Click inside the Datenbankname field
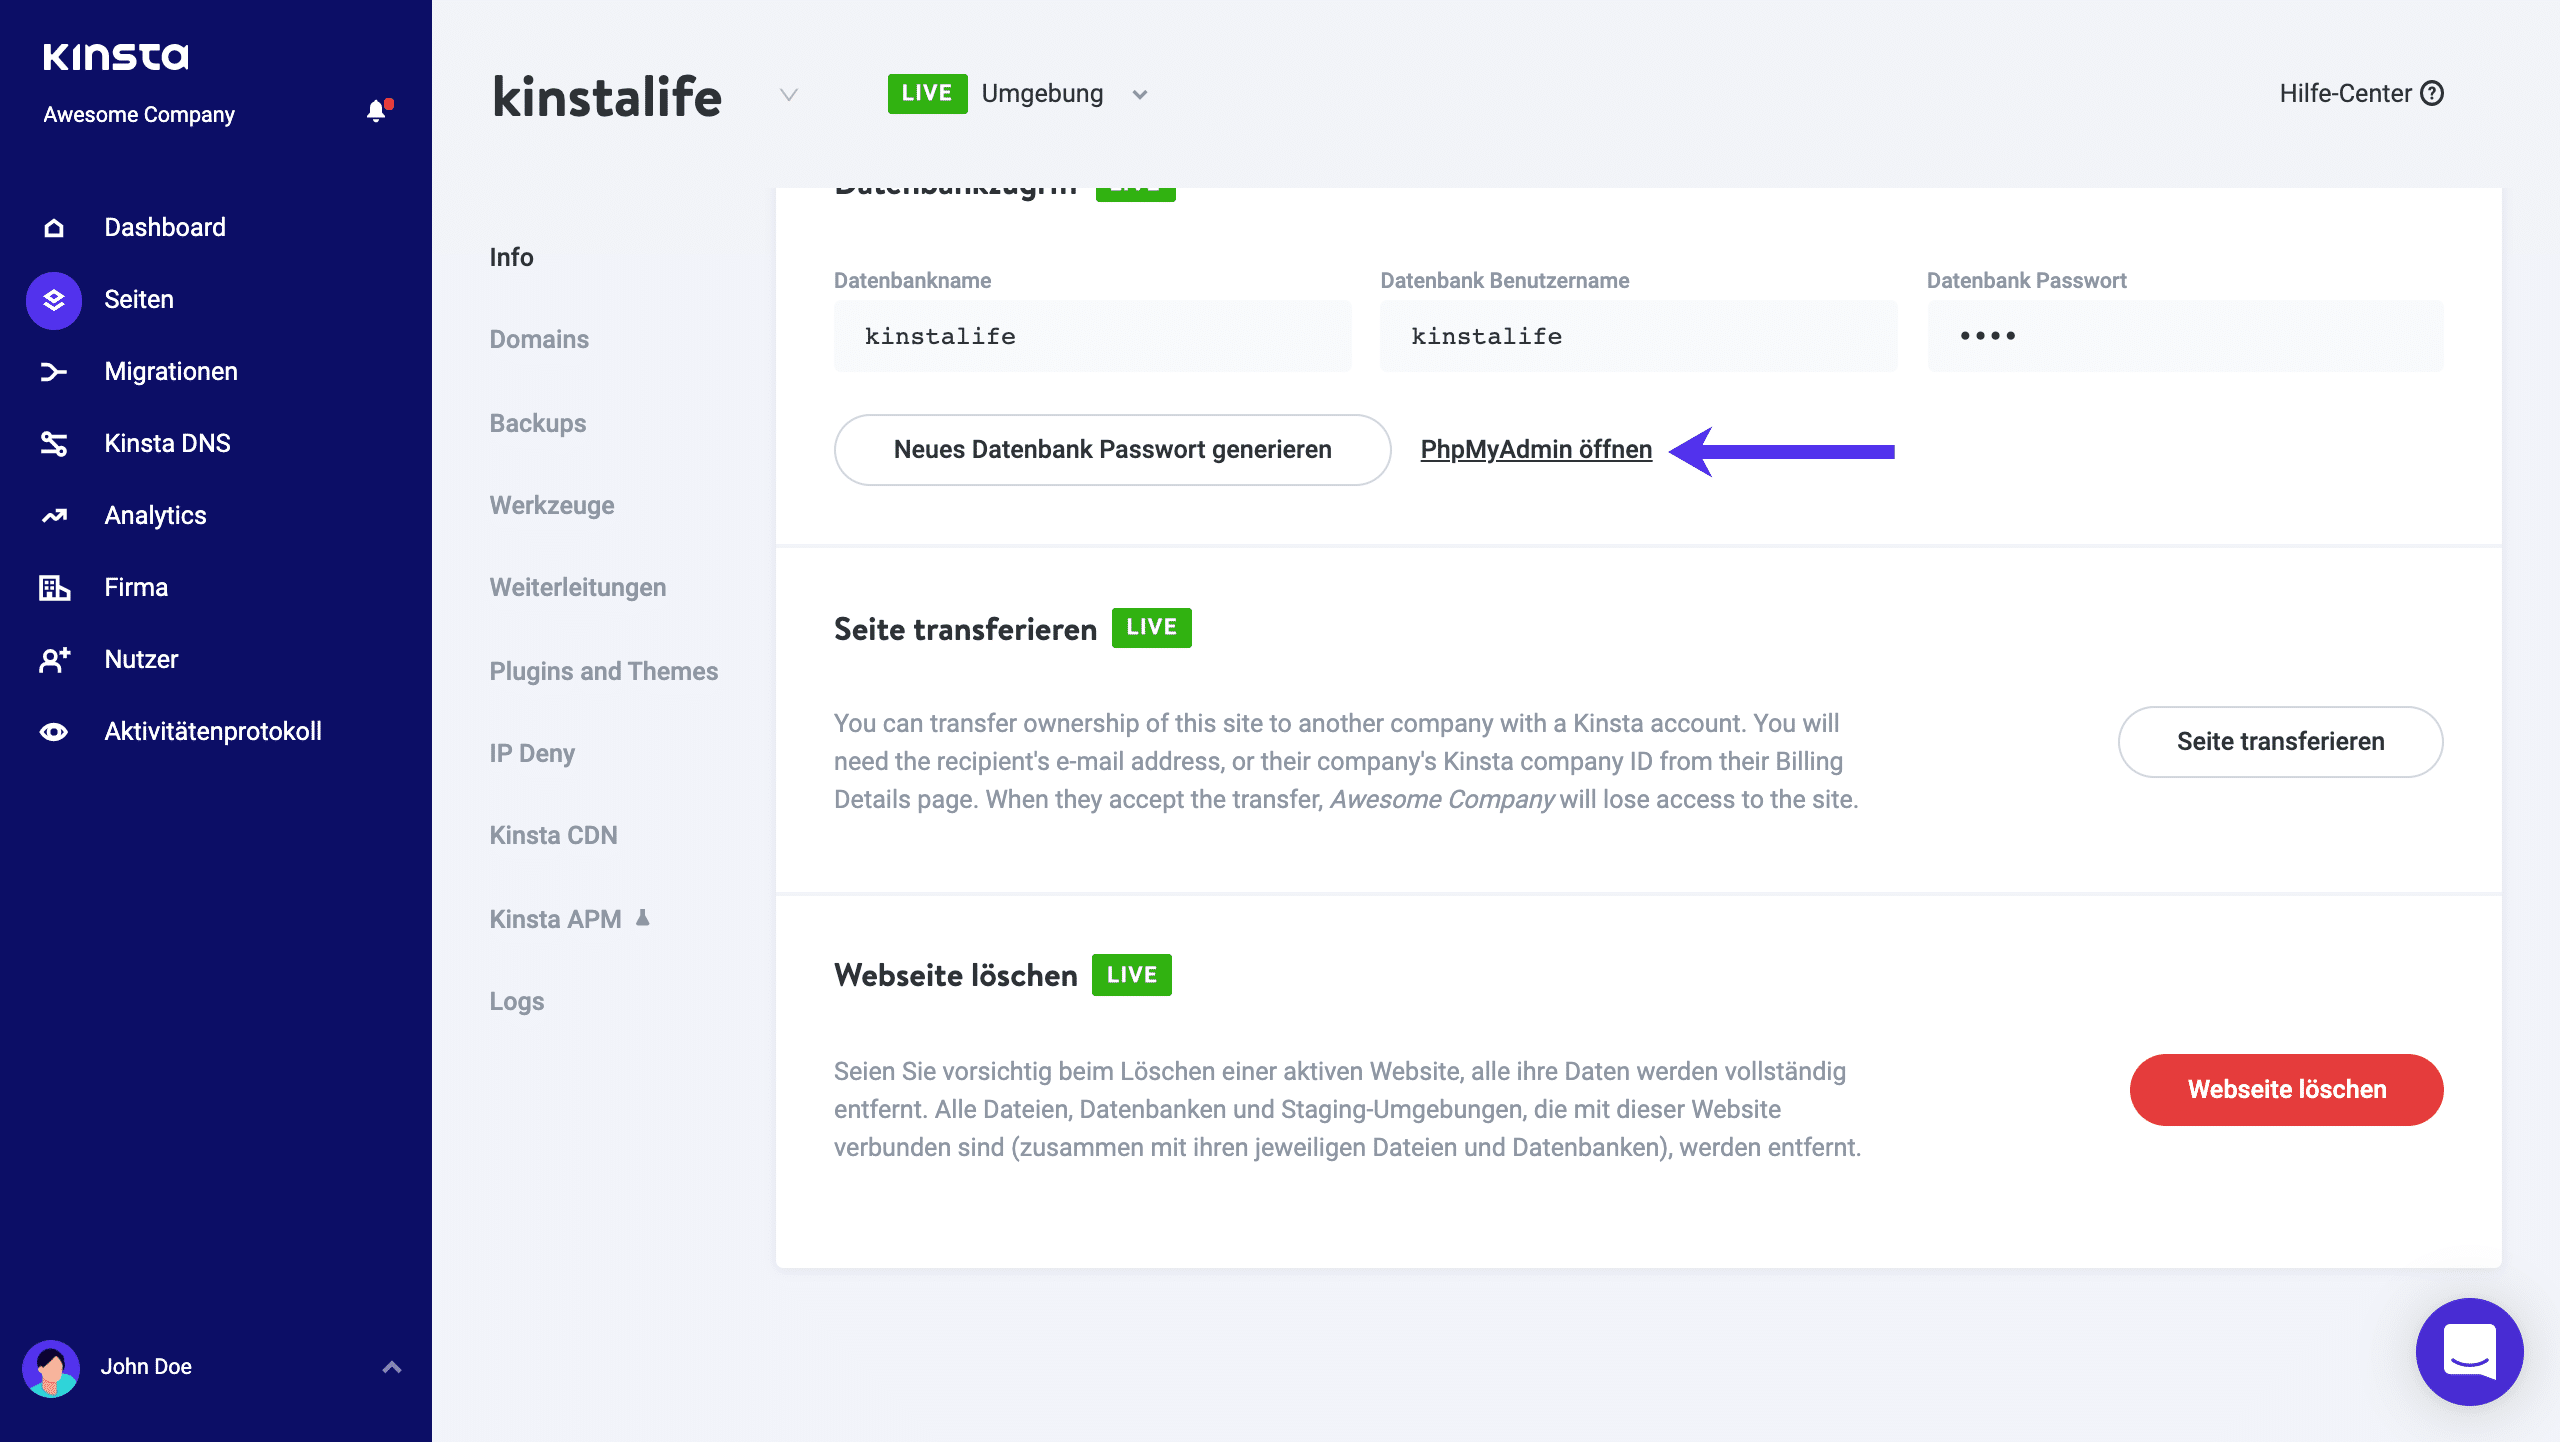 pos(1092,336)
